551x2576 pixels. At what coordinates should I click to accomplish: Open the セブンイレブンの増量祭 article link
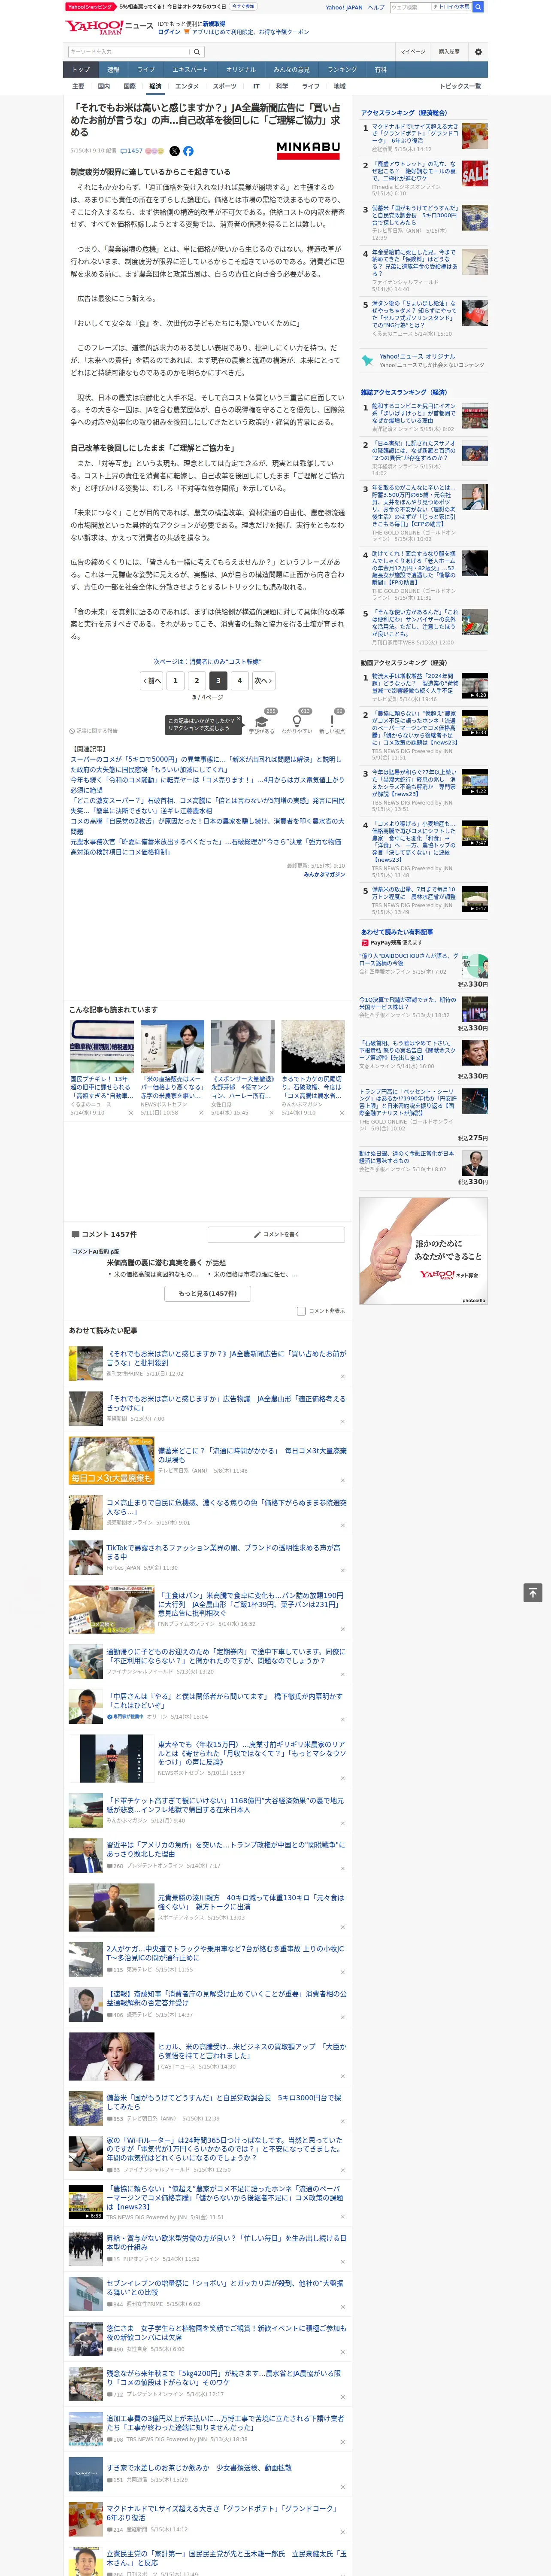224,2288
